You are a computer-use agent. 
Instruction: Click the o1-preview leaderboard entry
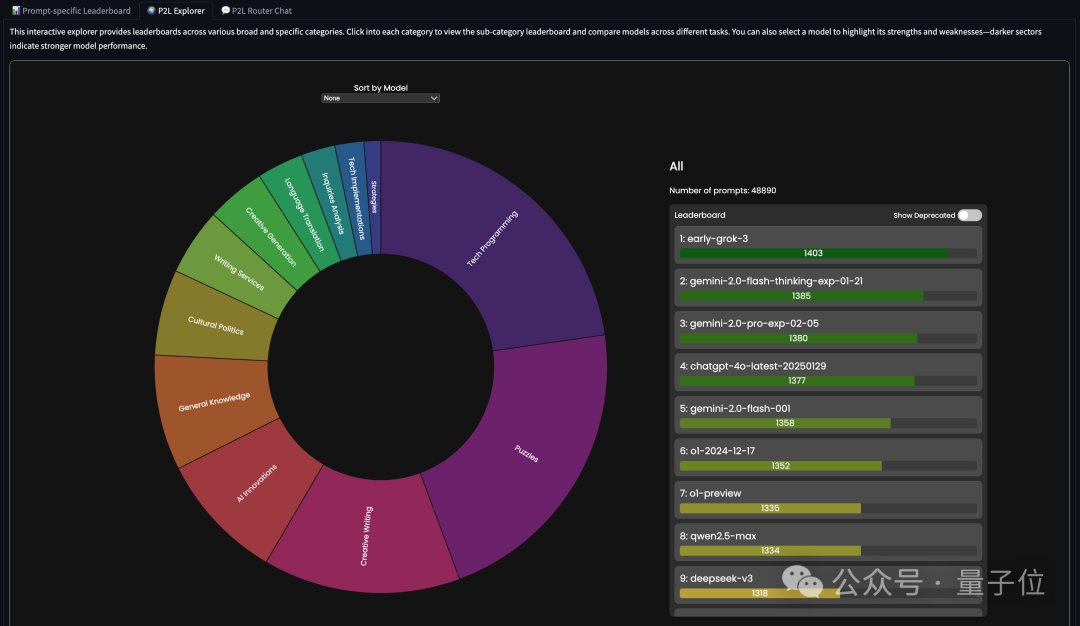click(x=828, y=500)
